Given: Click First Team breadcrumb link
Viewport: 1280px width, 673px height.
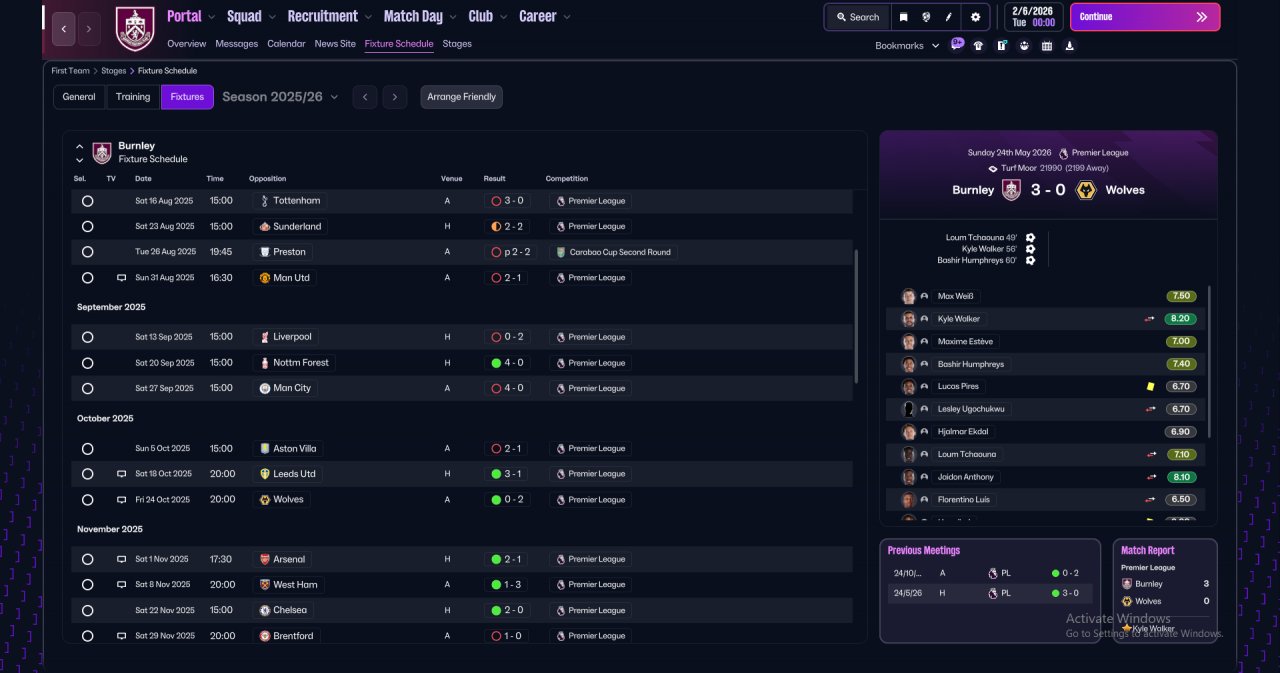Looking at the screenshot, I should 71,71.
